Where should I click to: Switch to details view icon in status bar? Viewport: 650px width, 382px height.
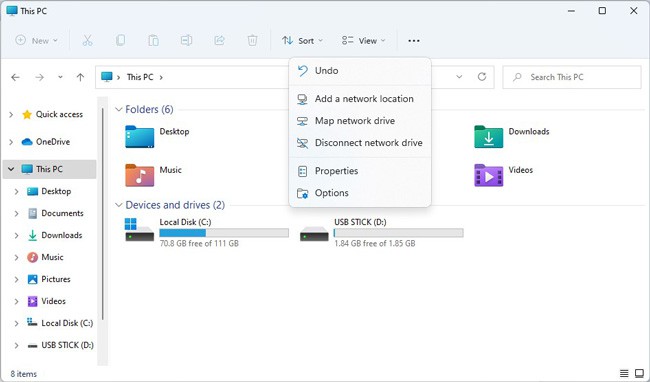[x=624, y=374]
